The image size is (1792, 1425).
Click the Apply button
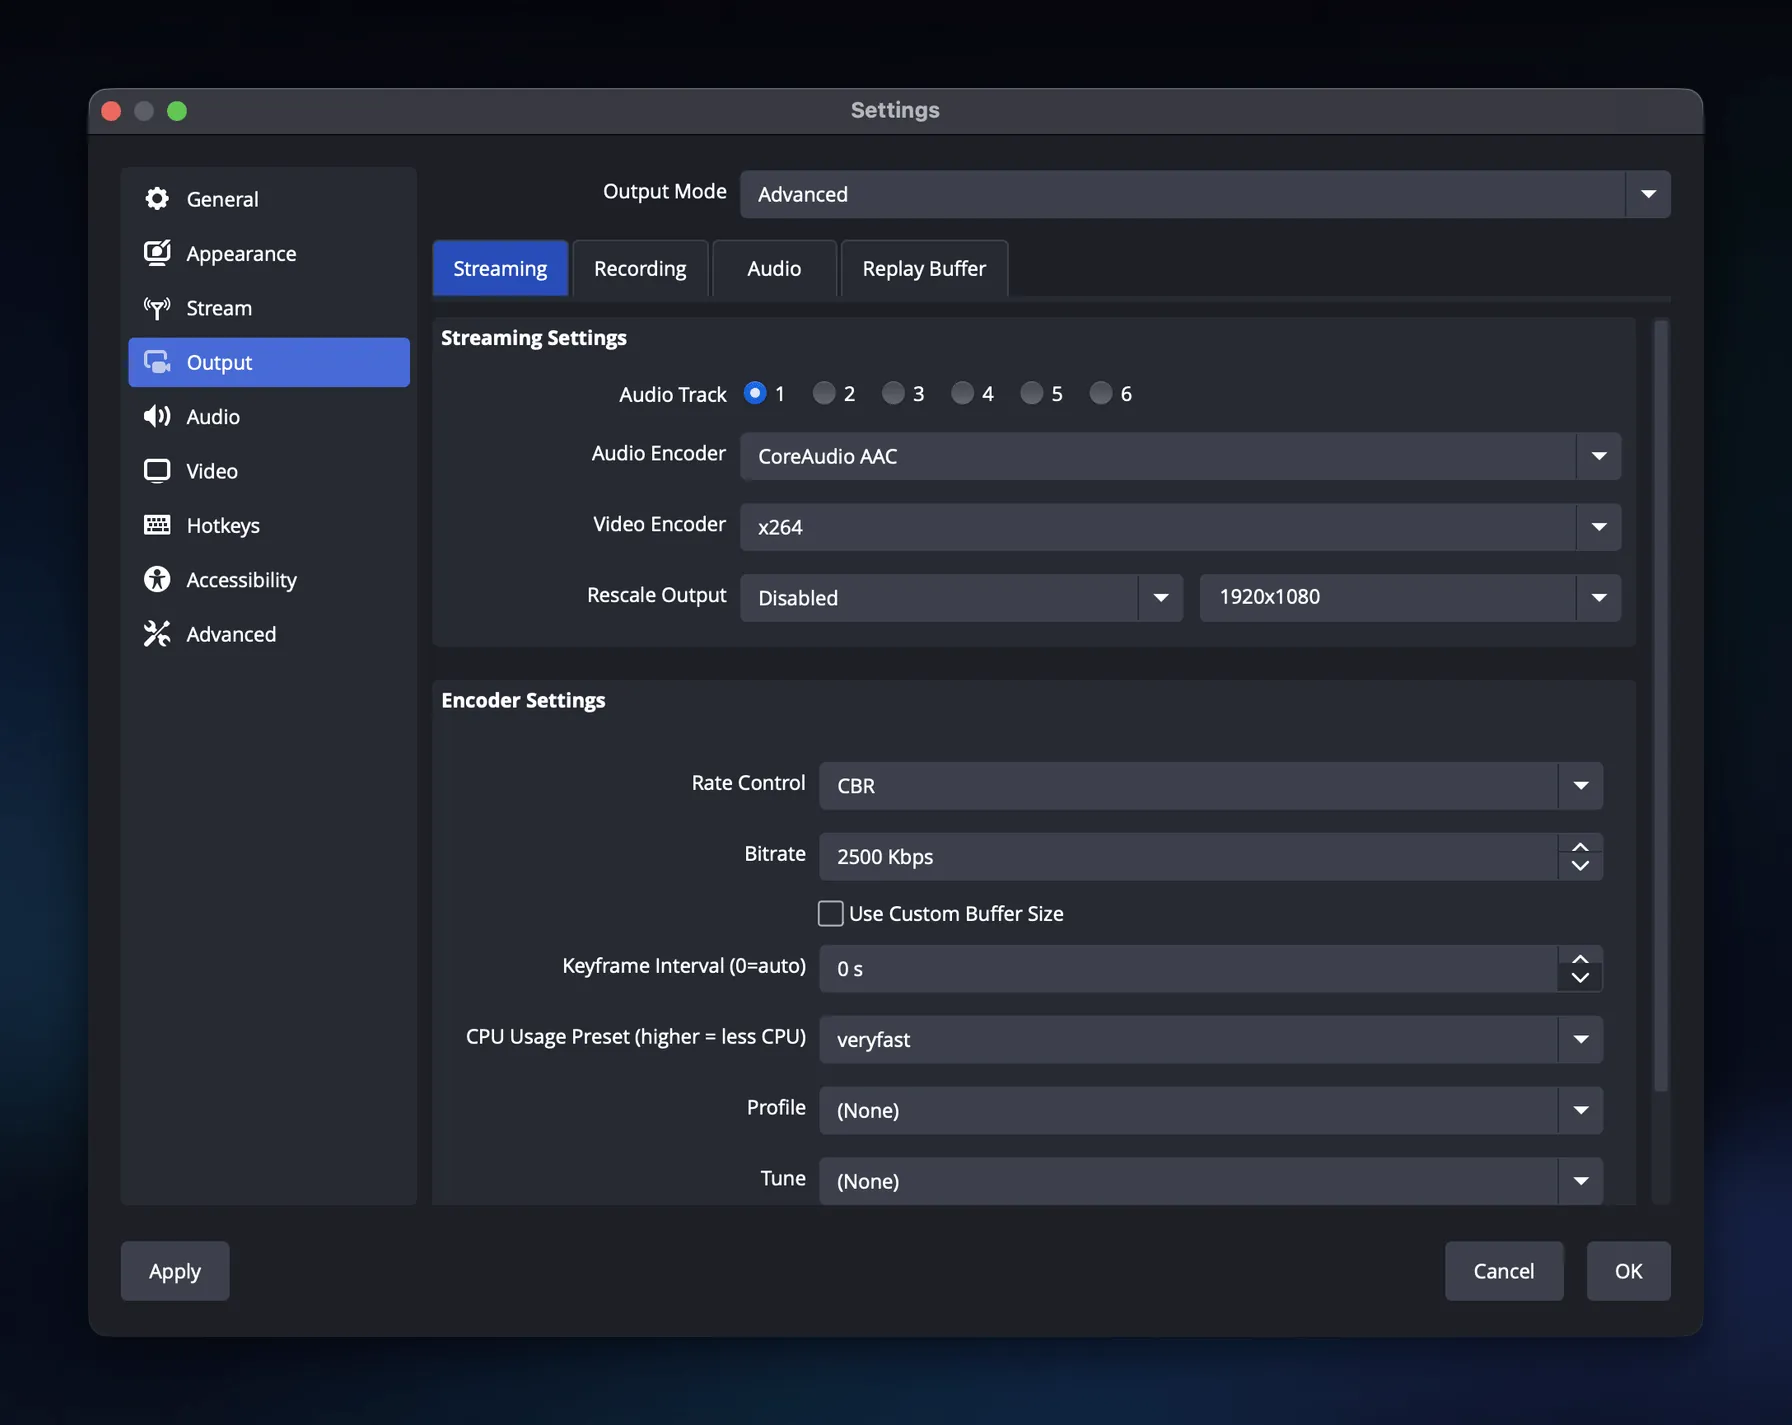[x=175, y=1271]
